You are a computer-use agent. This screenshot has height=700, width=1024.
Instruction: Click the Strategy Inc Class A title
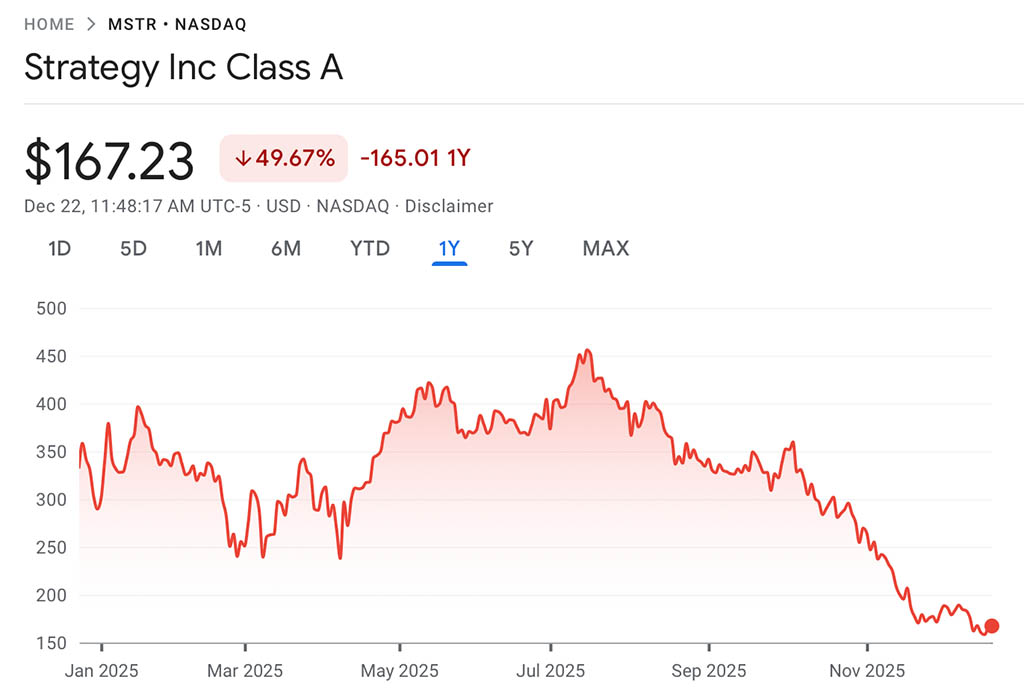(x=184, y=68)
